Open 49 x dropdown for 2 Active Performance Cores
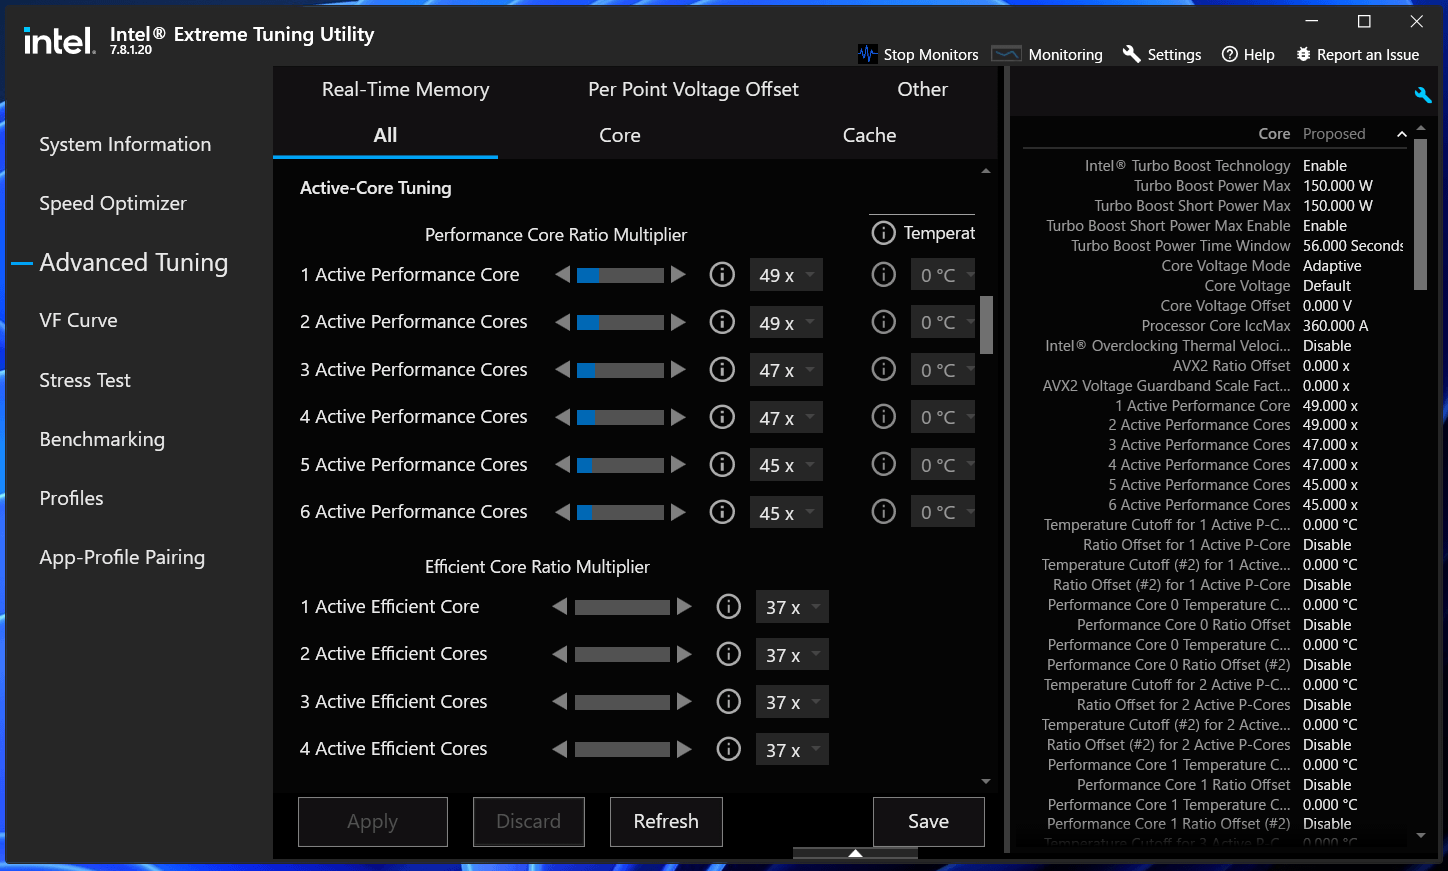 pyautogui.click(x=786, y=322)
